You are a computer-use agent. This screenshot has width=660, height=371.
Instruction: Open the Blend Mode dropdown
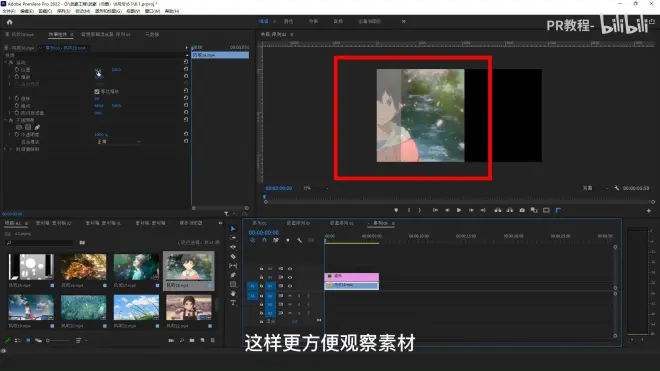(x=119, y=142)
